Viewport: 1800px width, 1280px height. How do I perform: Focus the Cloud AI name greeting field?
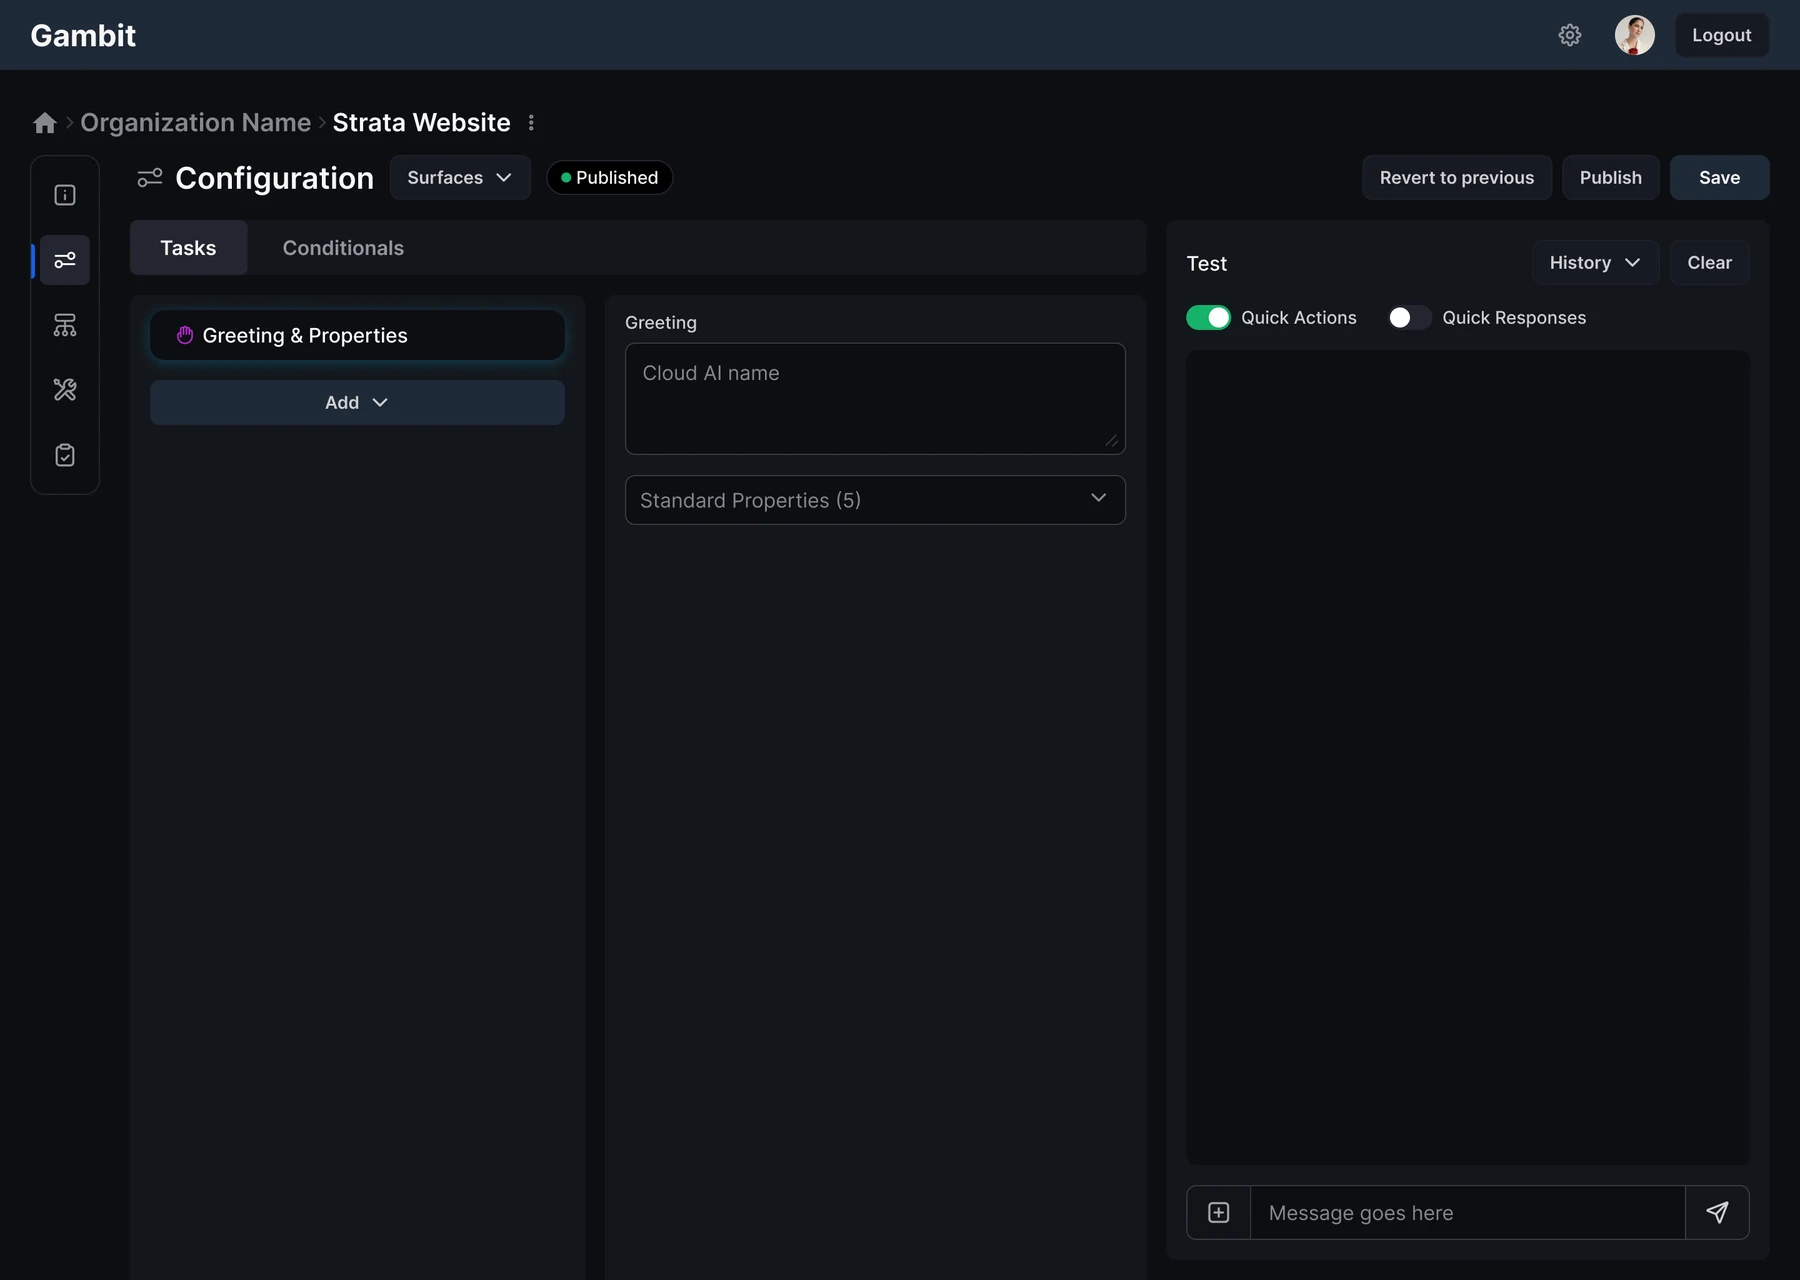[875, 399]
